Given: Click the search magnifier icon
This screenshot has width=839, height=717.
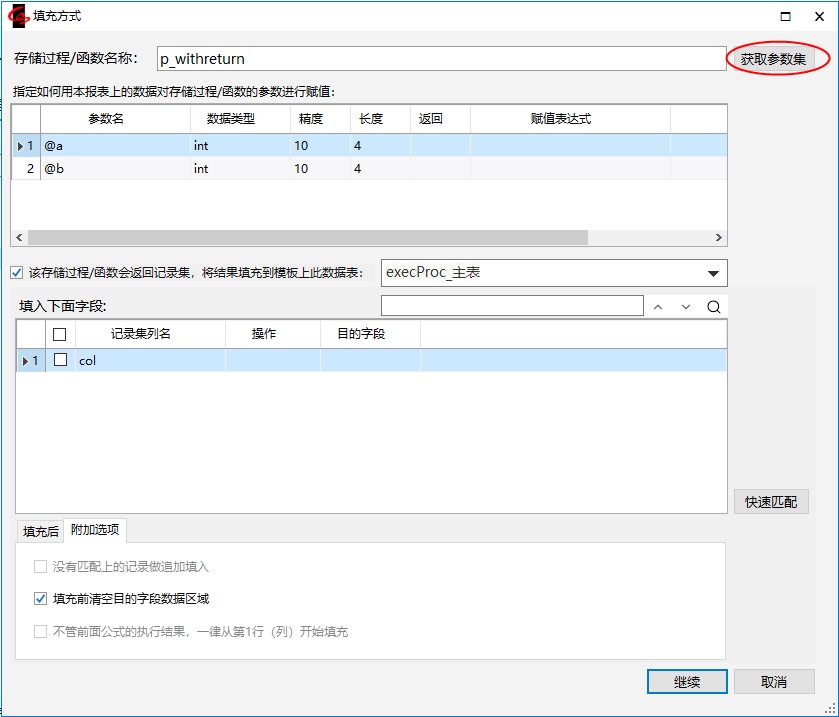Looking at the screenshot, I should (x=713, y=307).
